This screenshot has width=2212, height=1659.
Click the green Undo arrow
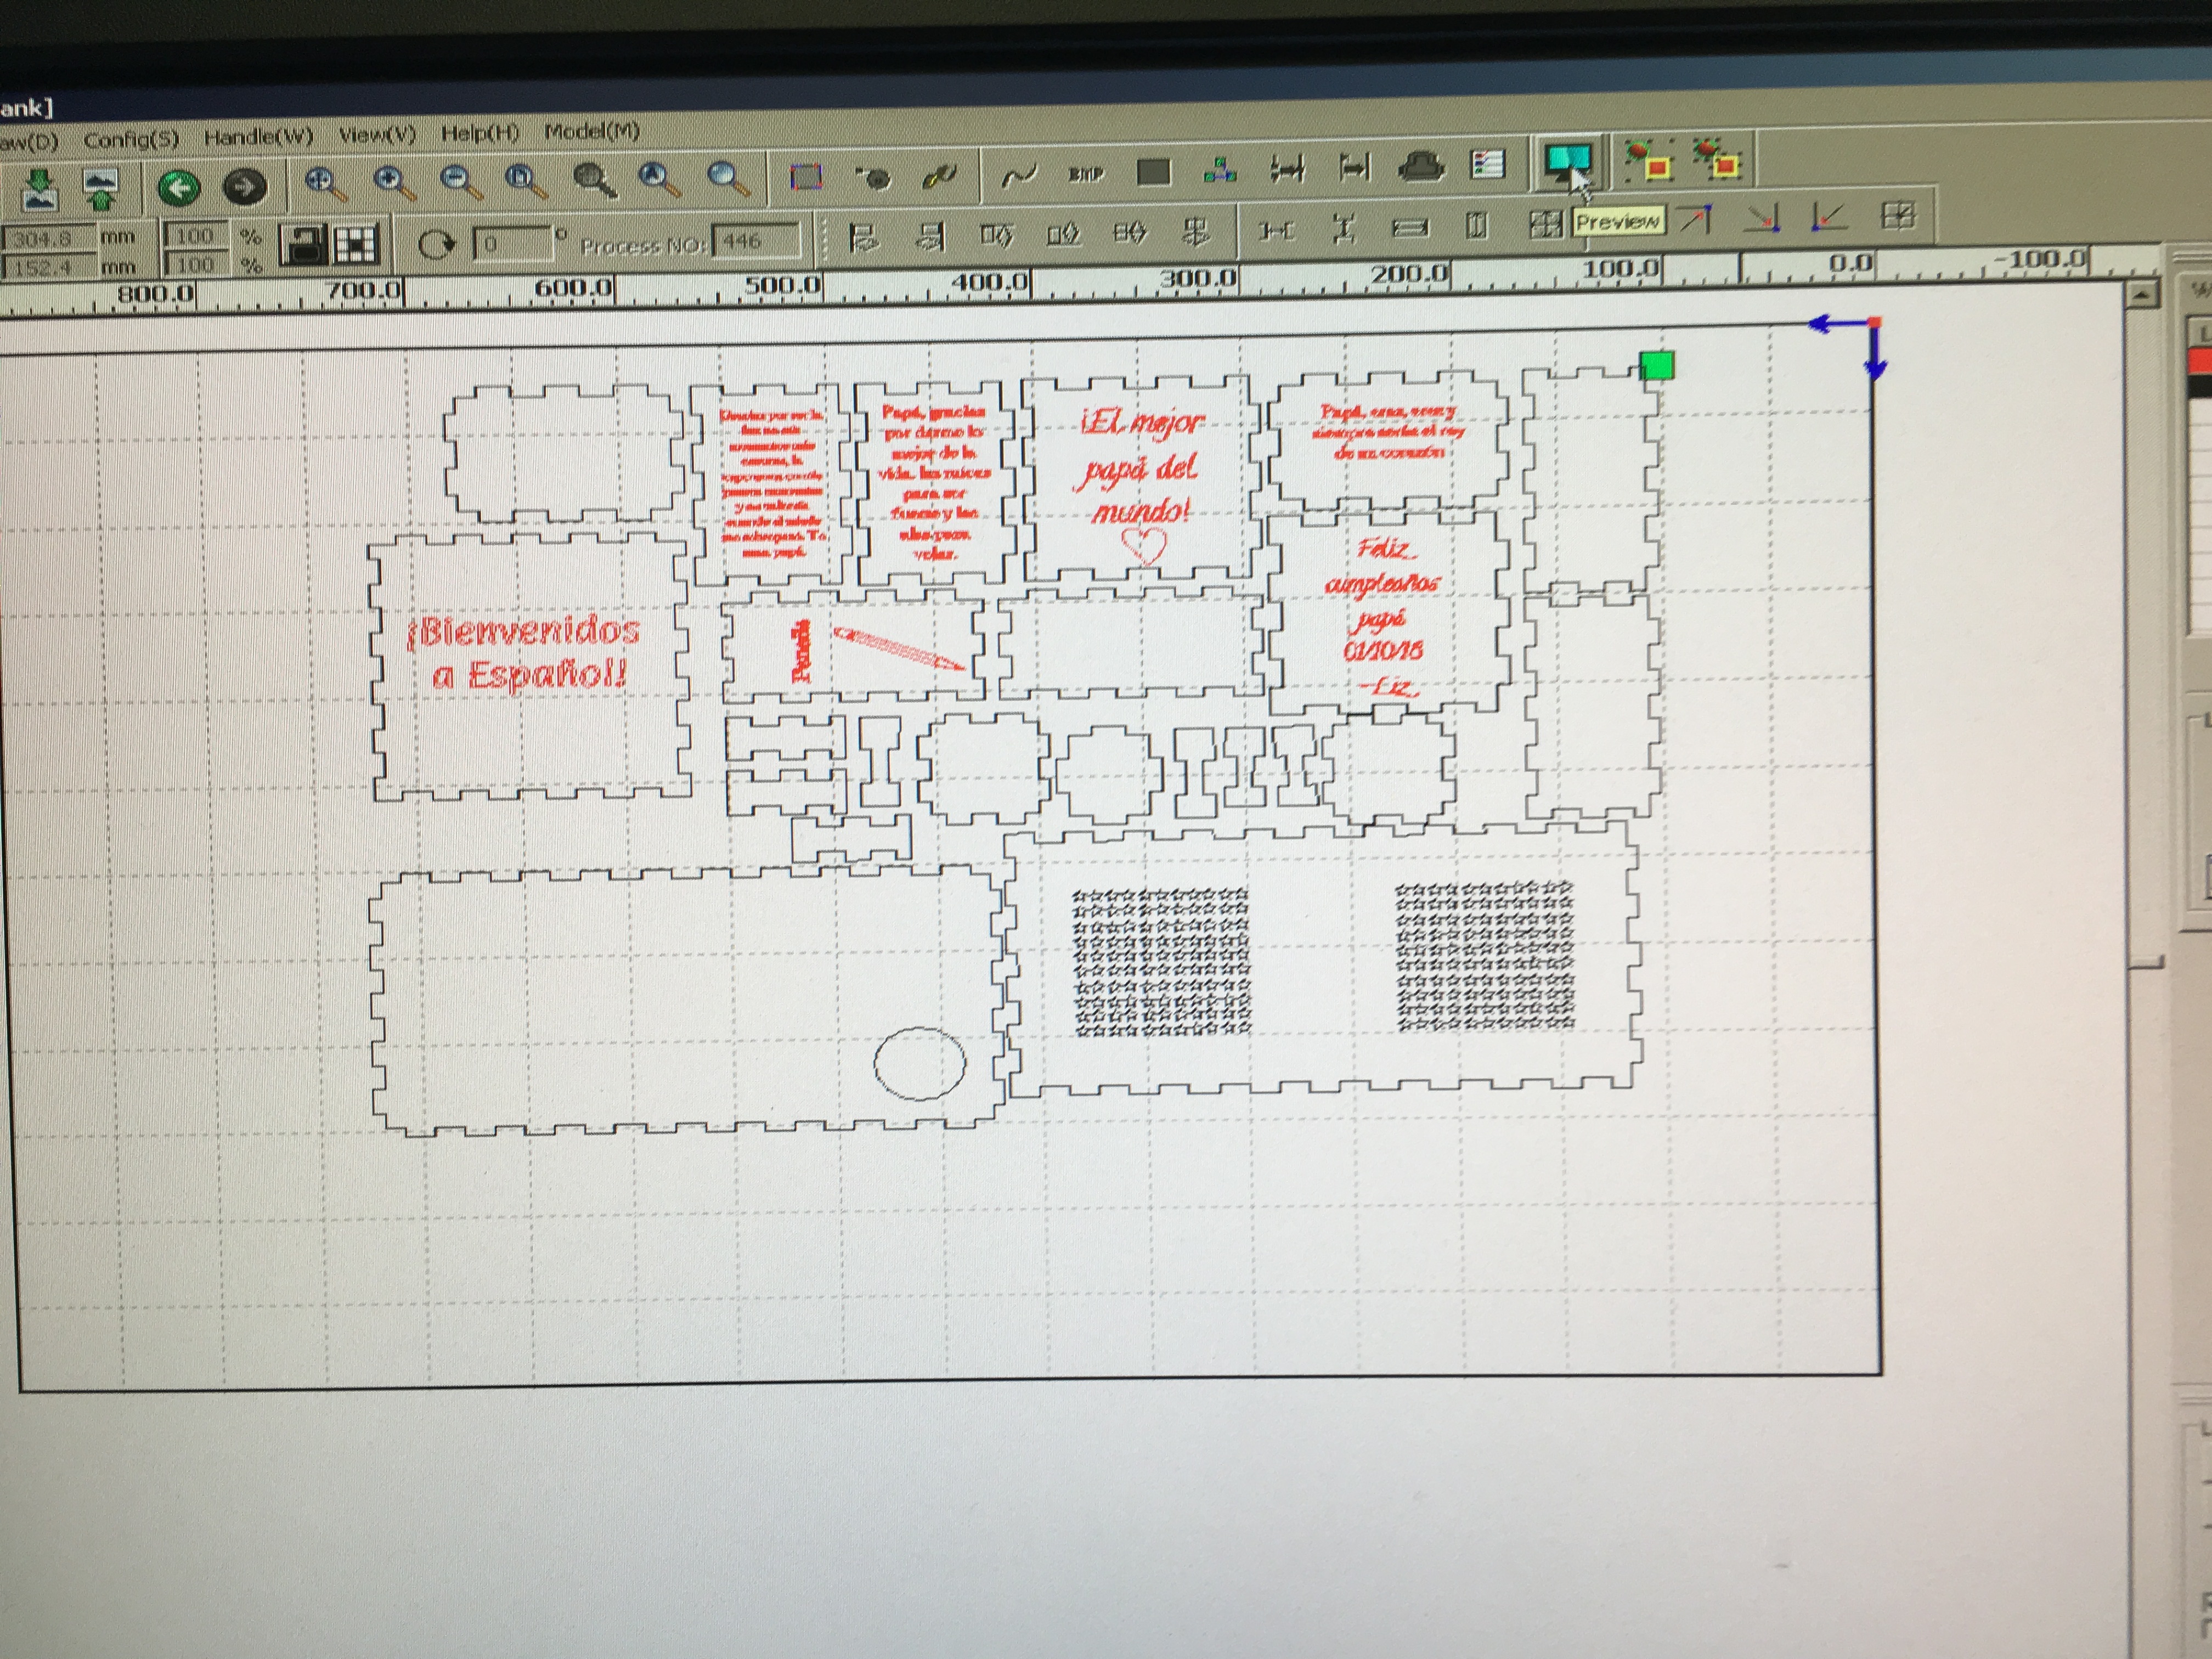[x=180, y=187]
